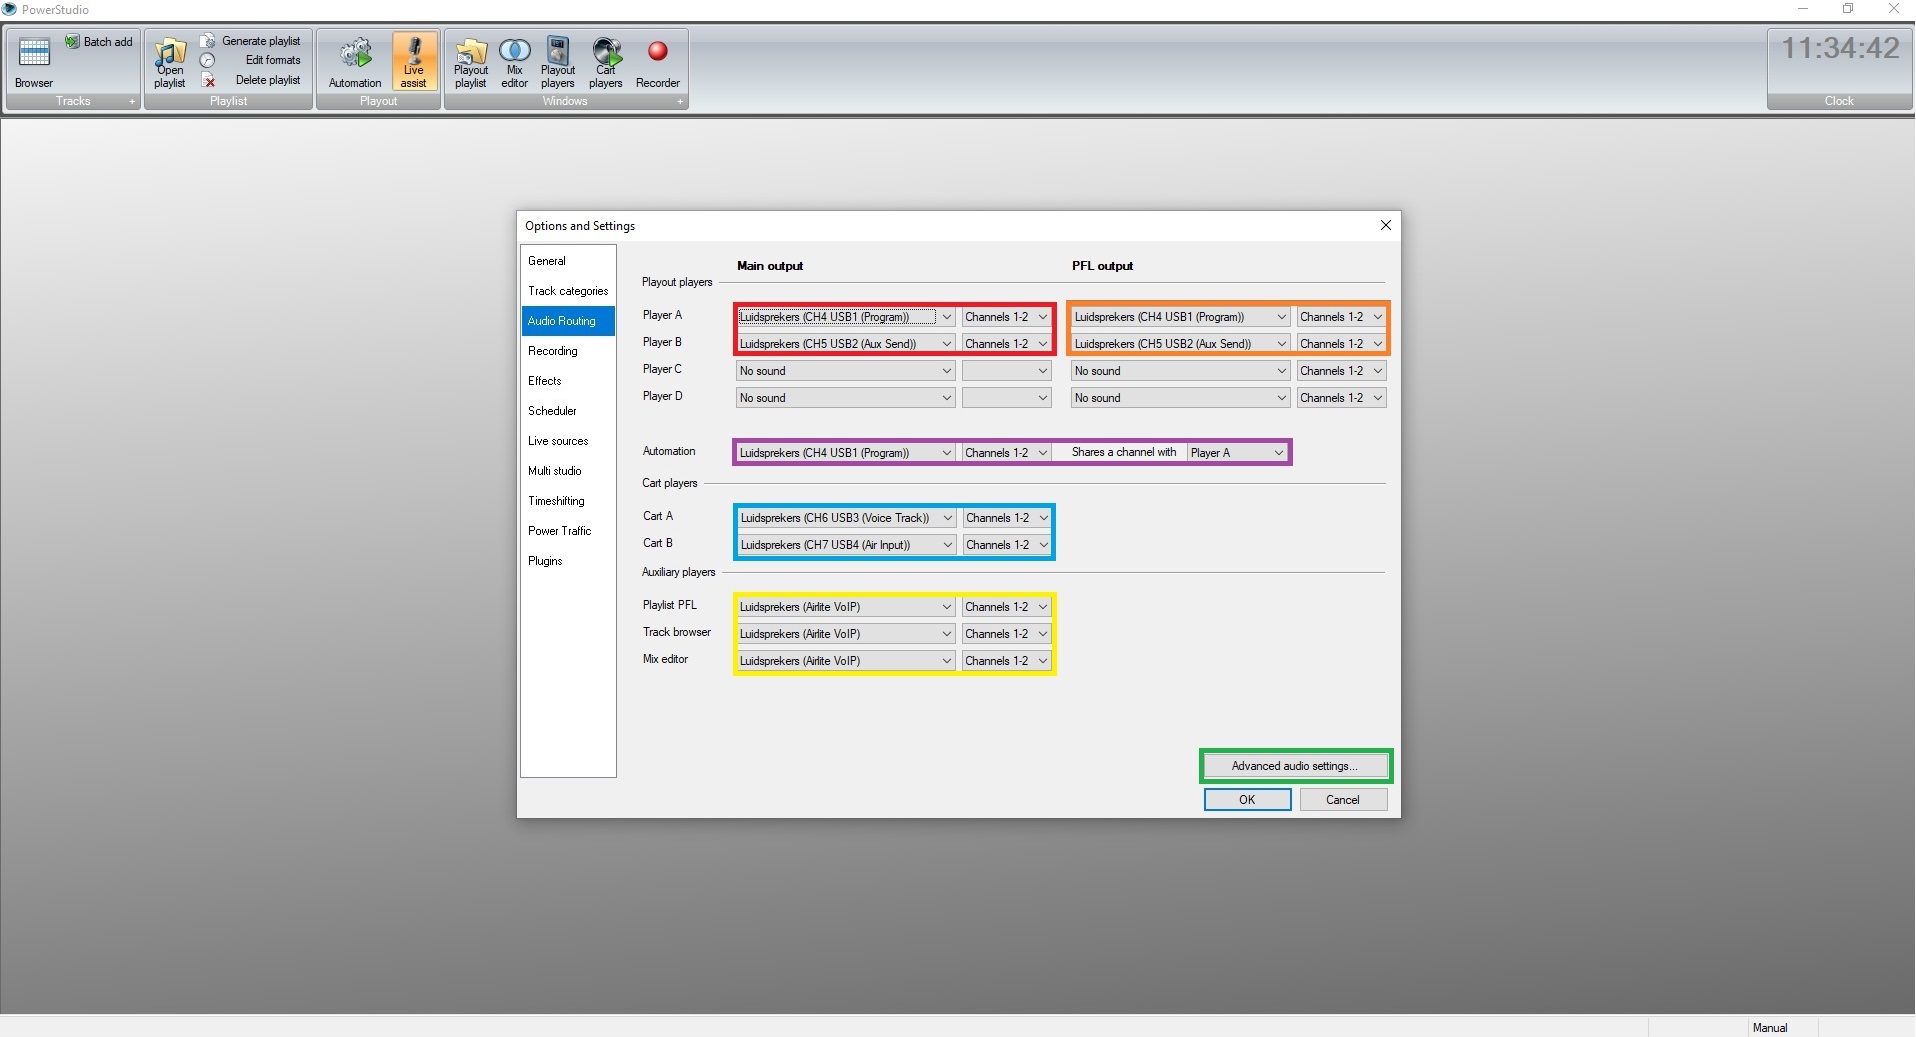
Task: Start Automation playout mode
Action: click(355, 62)
